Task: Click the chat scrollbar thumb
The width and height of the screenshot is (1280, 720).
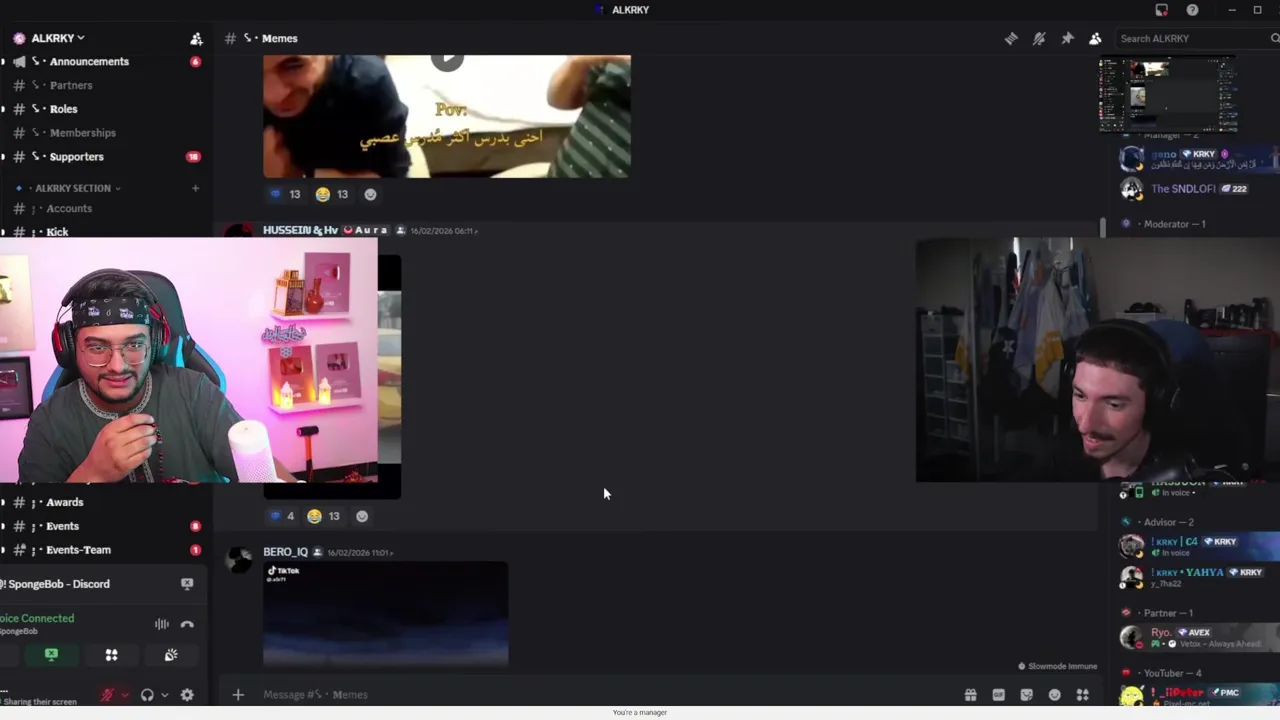Action: click(x=1103, y=228)
